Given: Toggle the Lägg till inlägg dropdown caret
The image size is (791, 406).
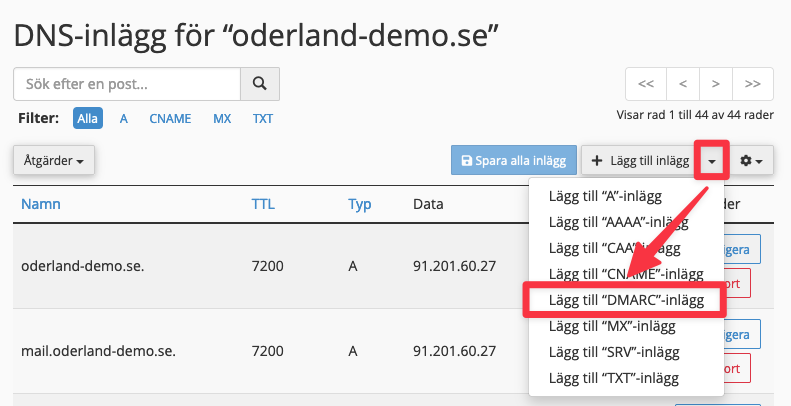Looking at the screenshot, I should tap(712, 160).
